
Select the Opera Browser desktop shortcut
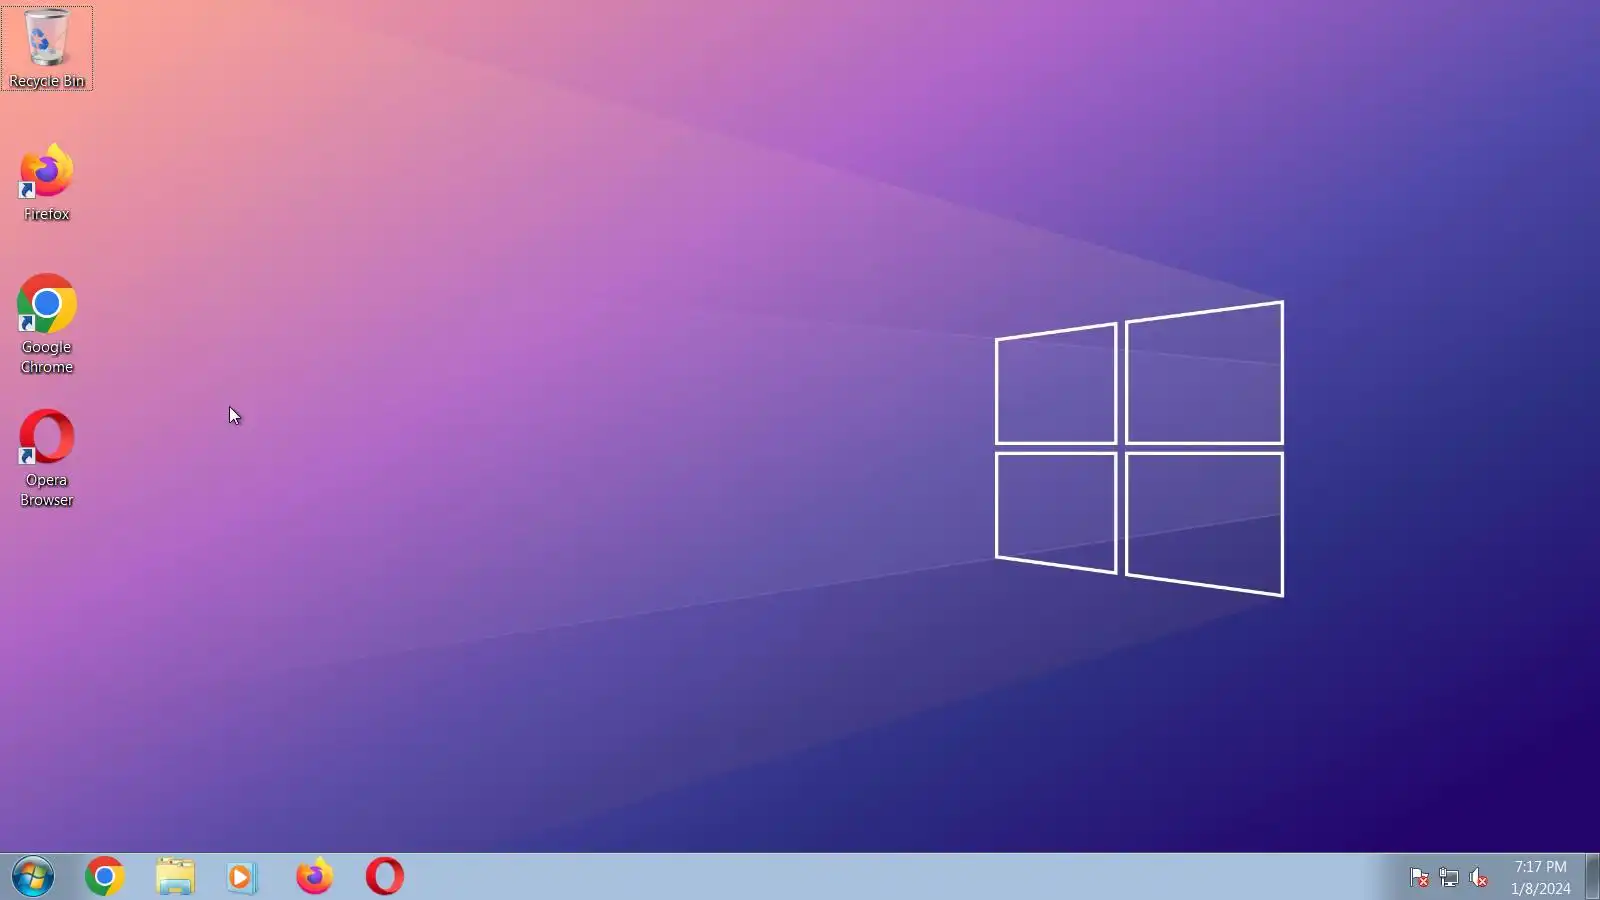point(46,458)
